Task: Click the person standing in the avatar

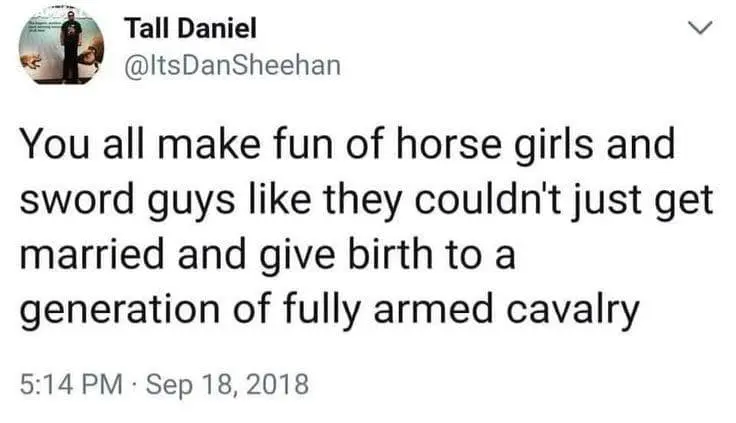Action: [70, 48]
